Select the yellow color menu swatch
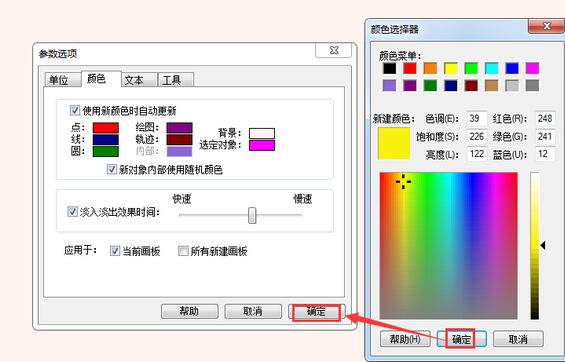 451,68
